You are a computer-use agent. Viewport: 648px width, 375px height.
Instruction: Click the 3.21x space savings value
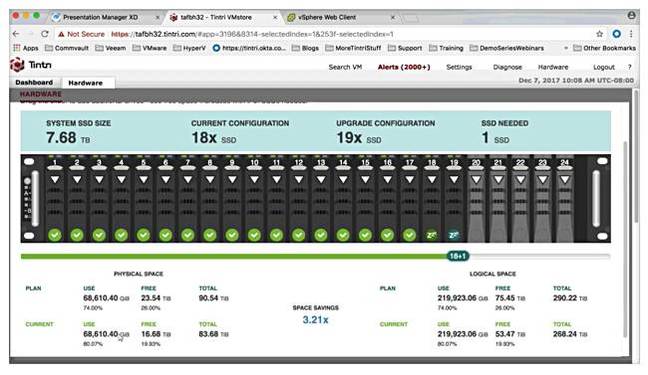tap(315, 320)
